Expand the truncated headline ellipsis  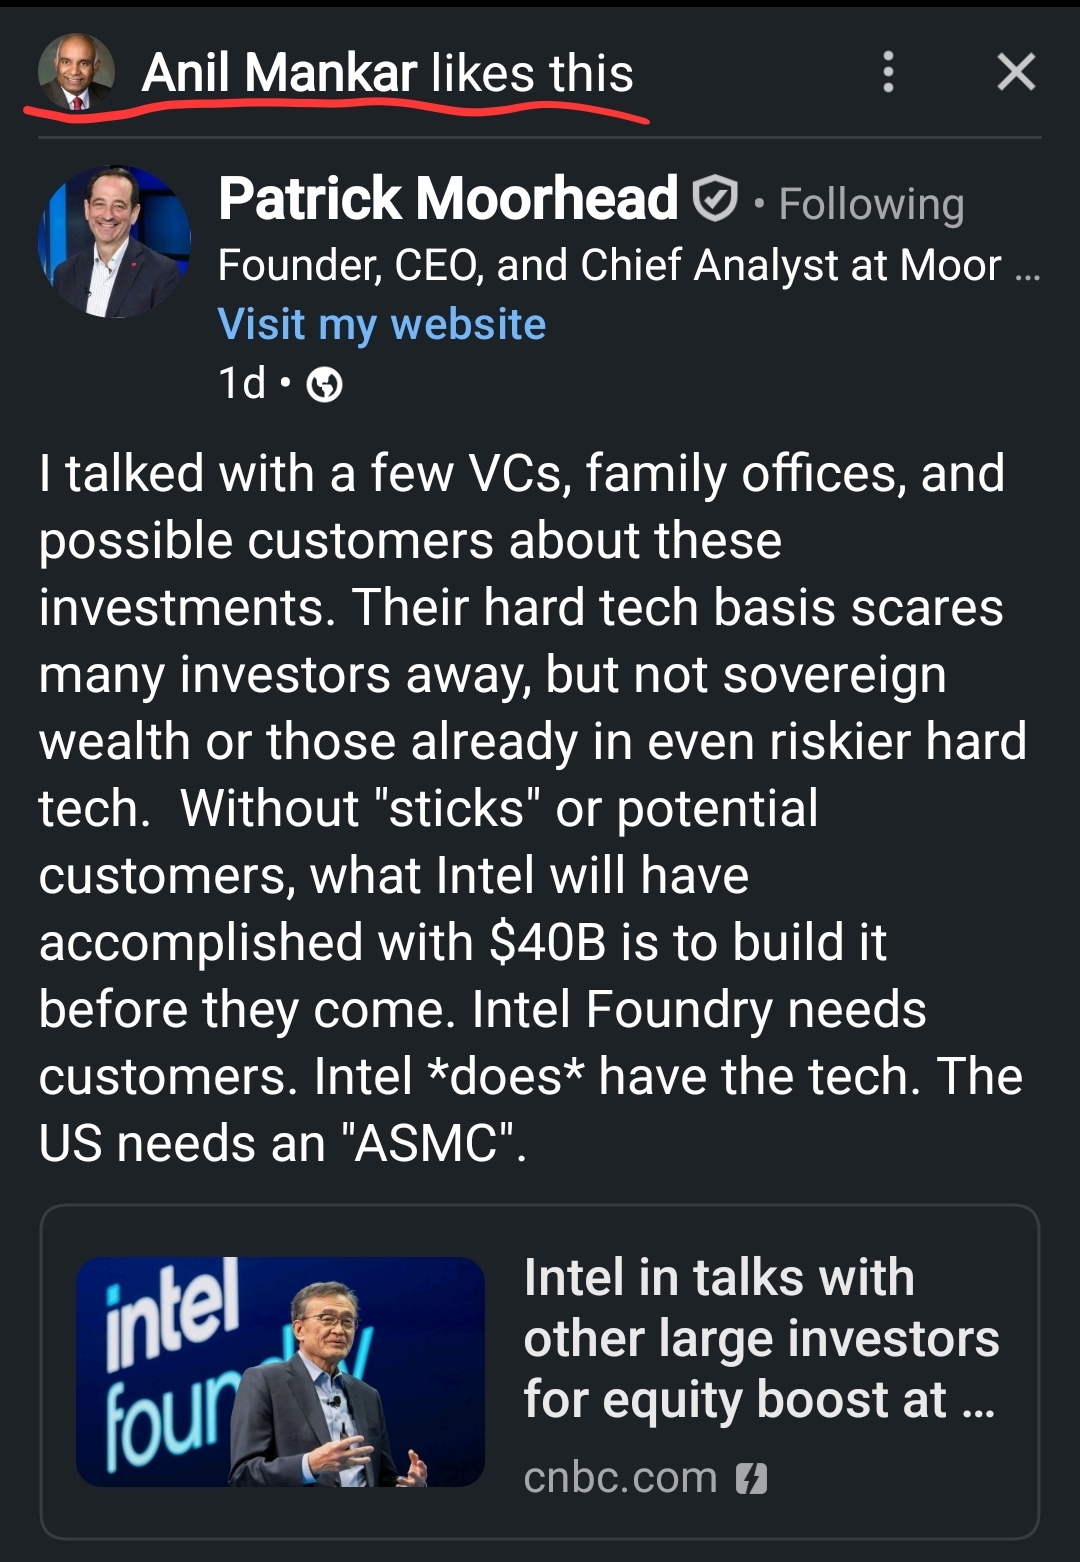(x=1027, y=269)
